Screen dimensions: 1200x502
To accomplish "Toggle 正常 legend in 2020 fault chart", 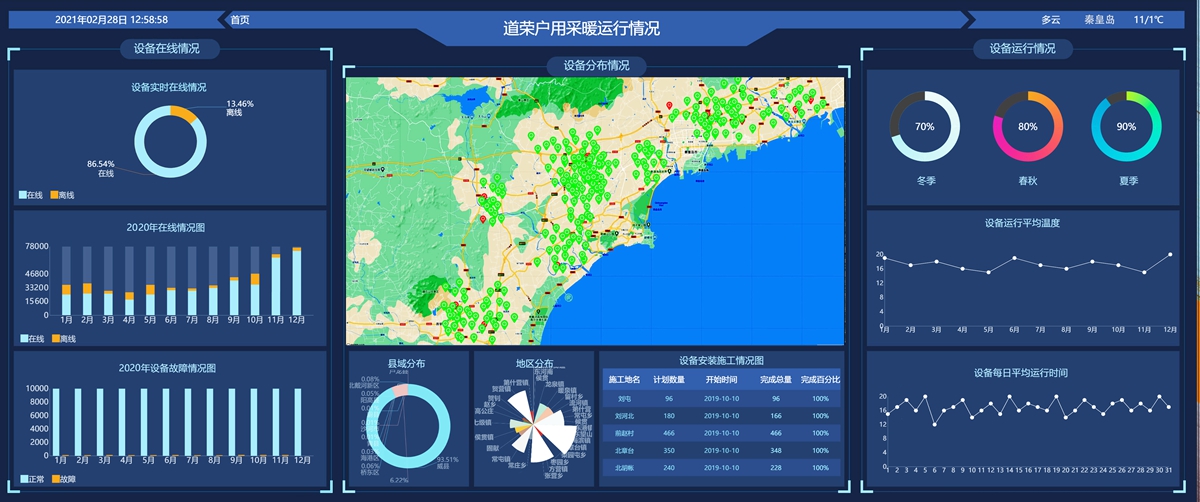I will [30, 480].
